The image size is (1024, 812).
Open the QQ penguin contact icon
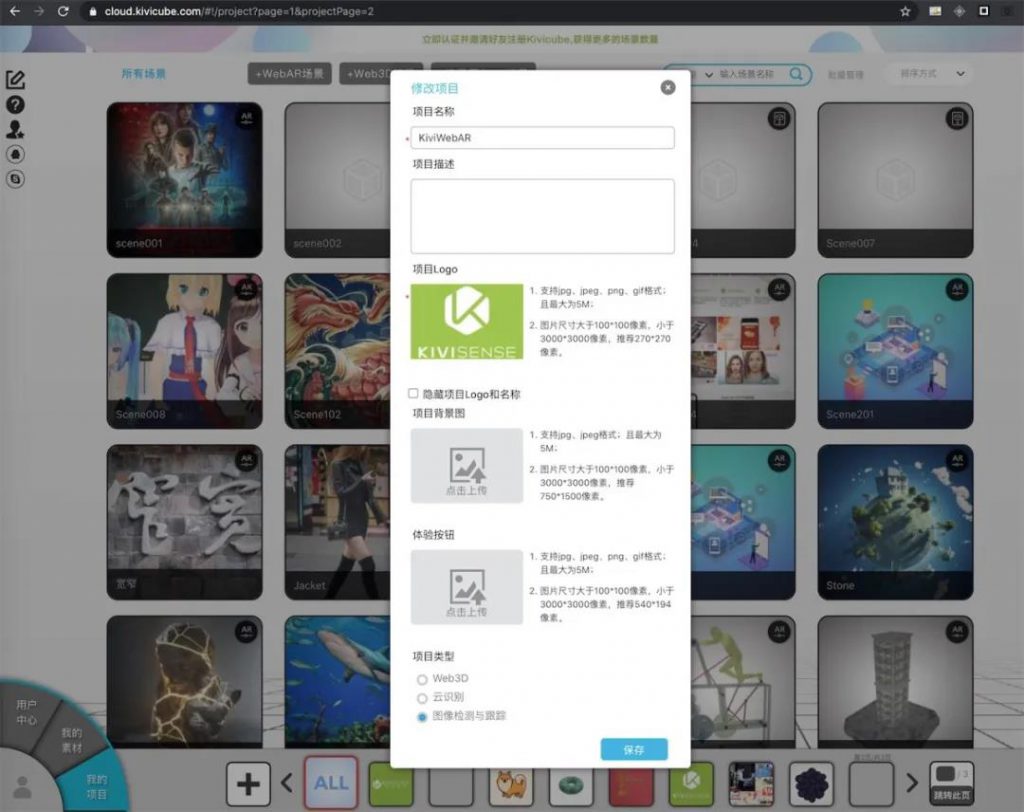tap(15, 154)
